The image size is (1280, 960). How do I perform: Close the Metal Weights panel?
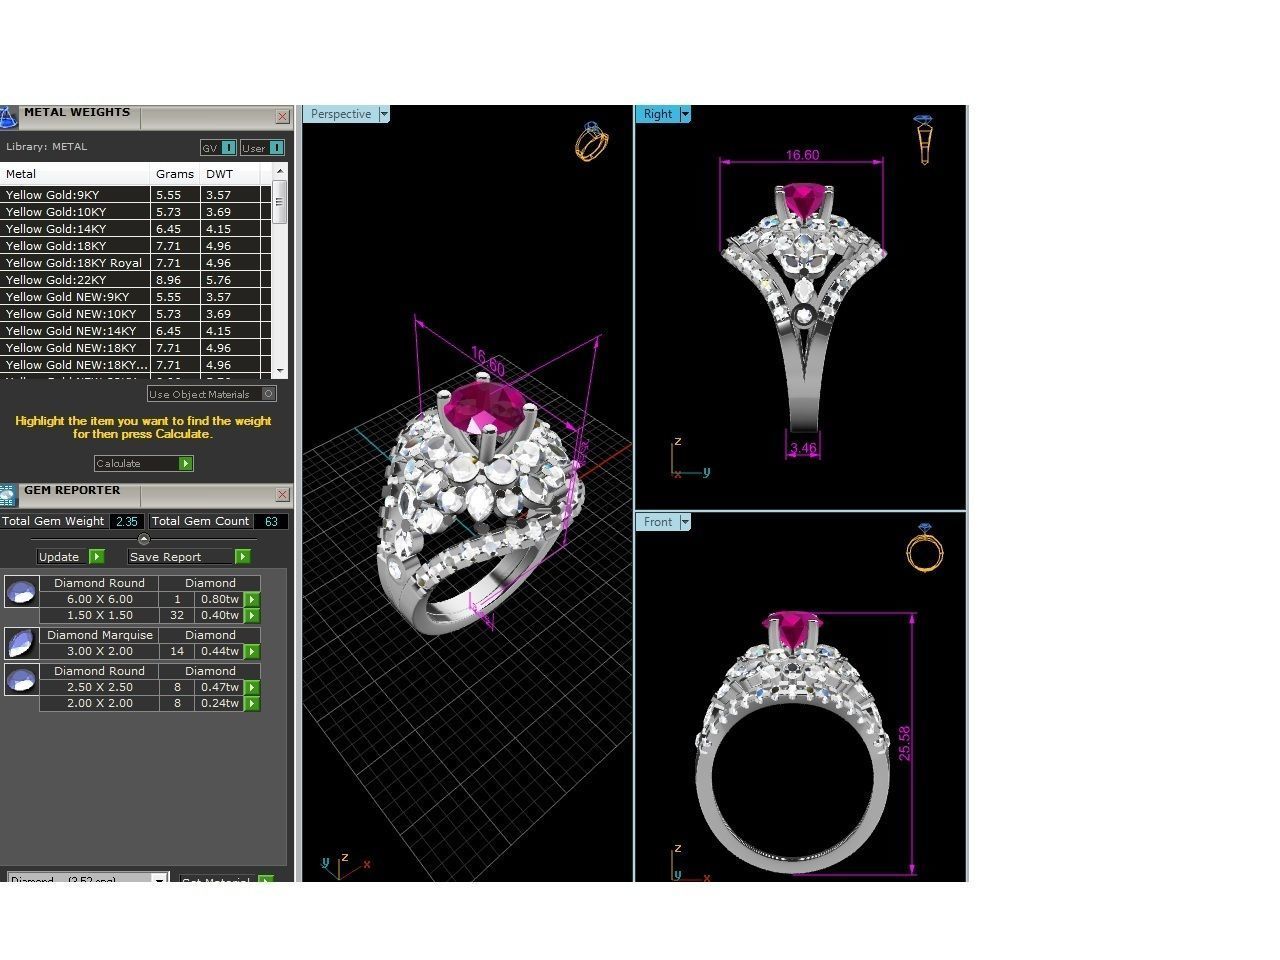[x=282, y=117]
